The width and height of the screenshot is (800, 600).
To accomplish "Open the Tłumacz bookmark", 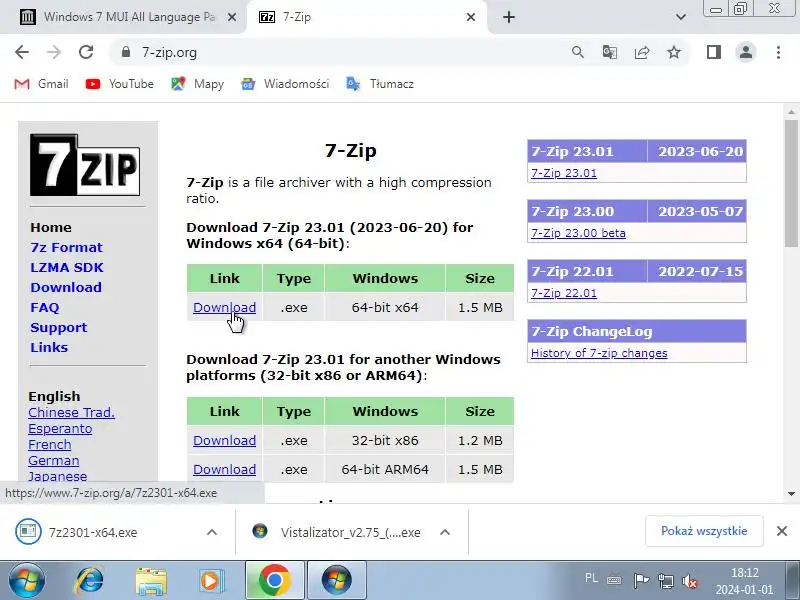I will tap(380, 84).
